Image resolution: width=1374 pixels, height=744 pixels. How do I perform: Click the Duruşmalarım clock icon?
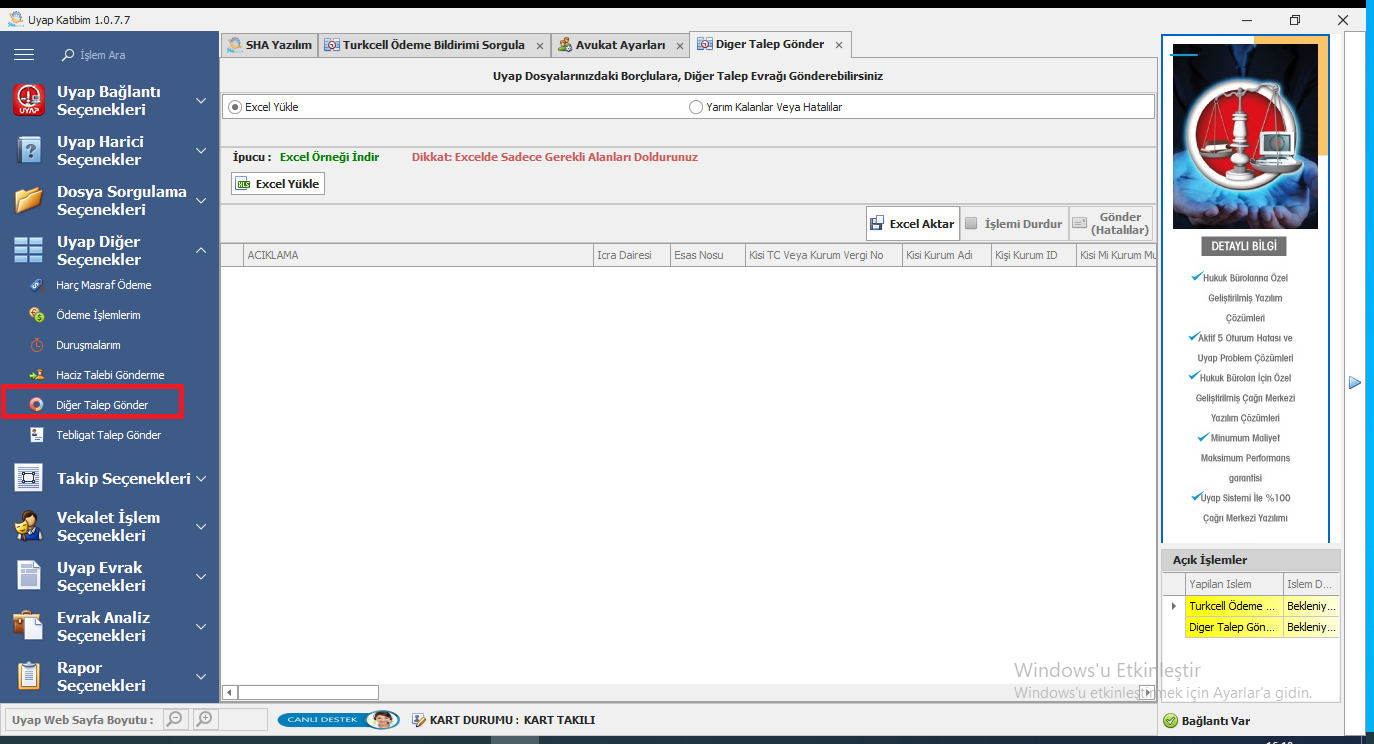click(37, 345)
